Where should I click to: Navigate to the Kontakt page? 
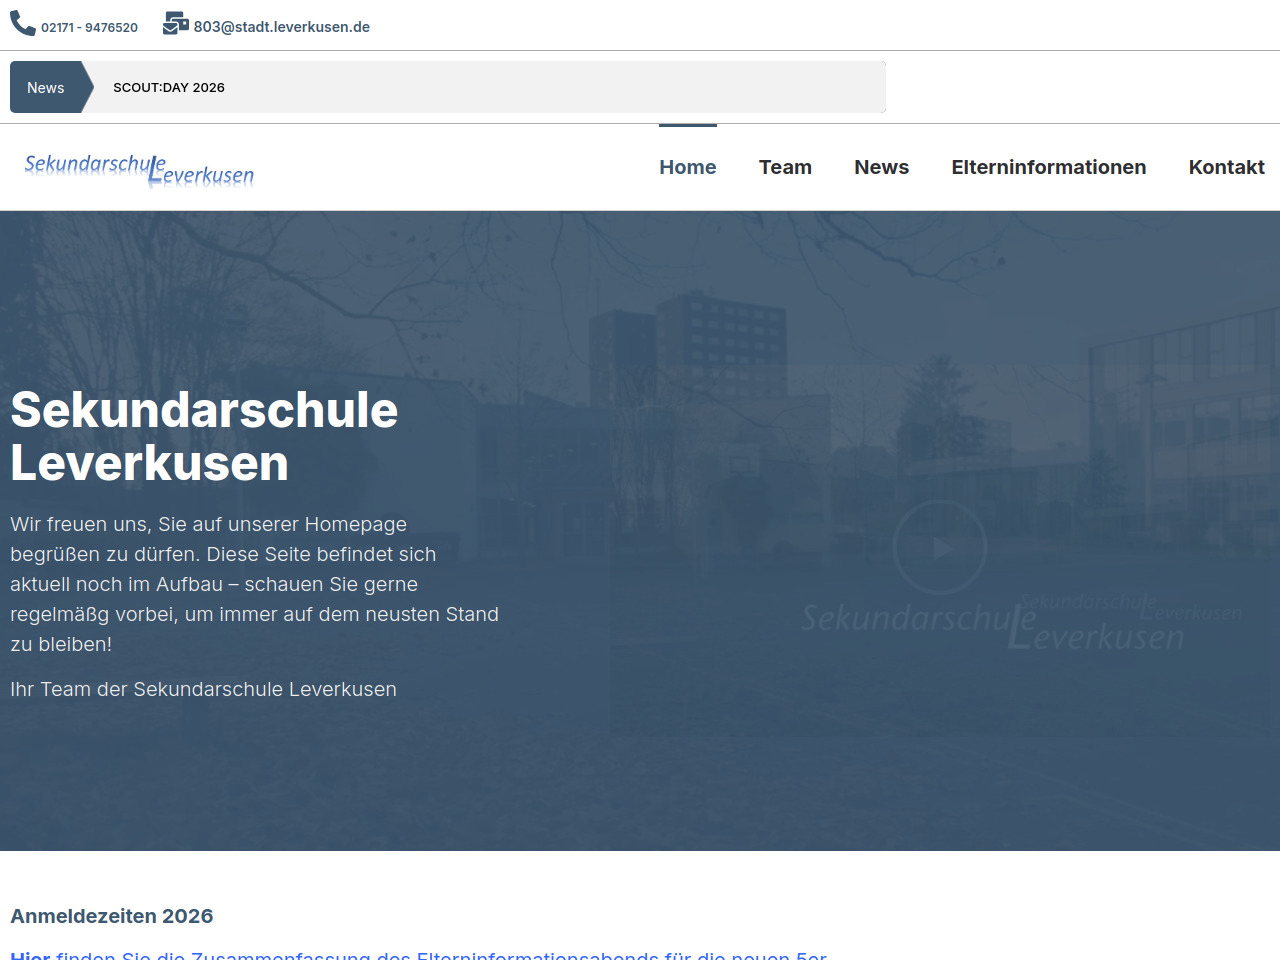[x=1226, y=167]
